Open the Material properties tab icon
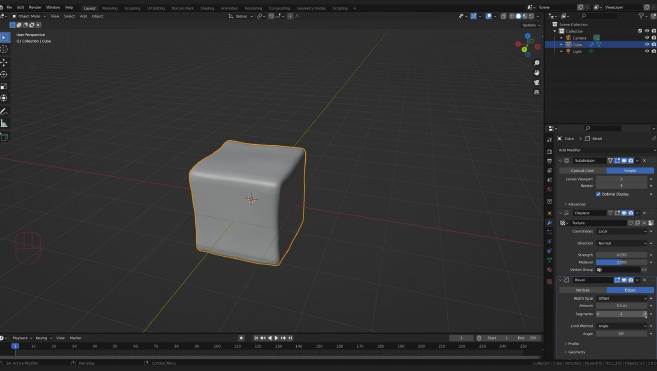 [x=549, y=270]
